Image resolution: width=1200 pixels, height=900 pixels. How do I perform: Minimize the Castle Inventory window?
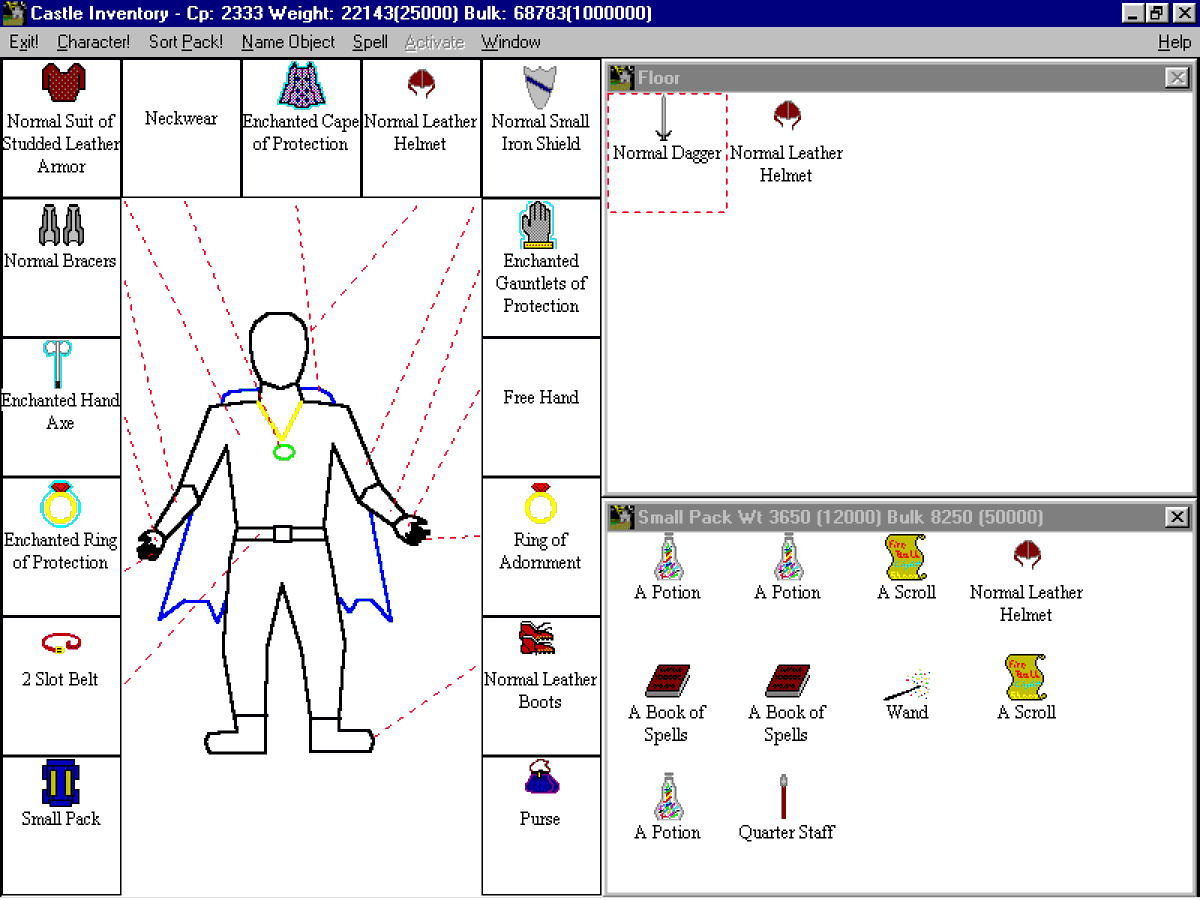tap(1133, 14)
